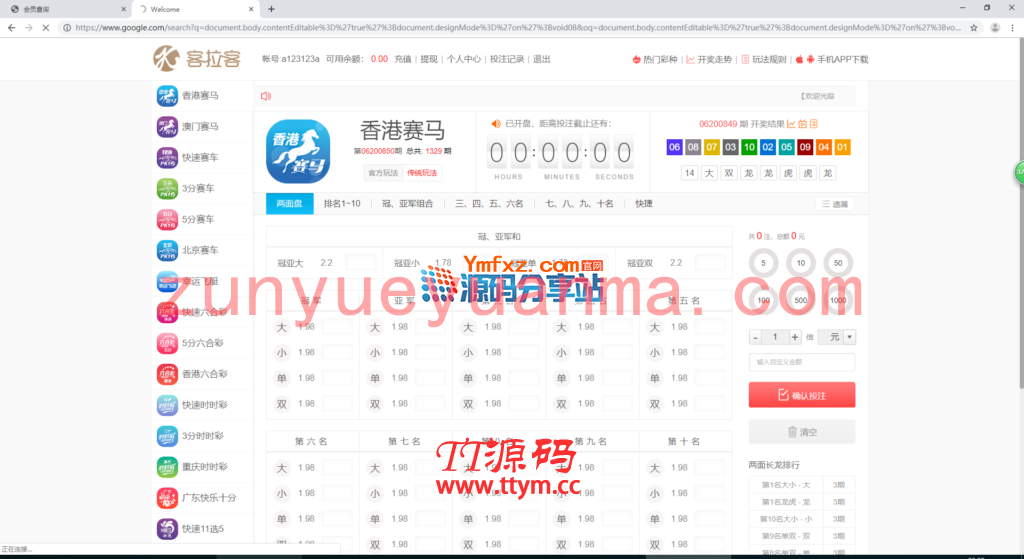This screenshot has width=1024, height=559.
Task: Open the 投注记录 link
Action: [507, 59]
